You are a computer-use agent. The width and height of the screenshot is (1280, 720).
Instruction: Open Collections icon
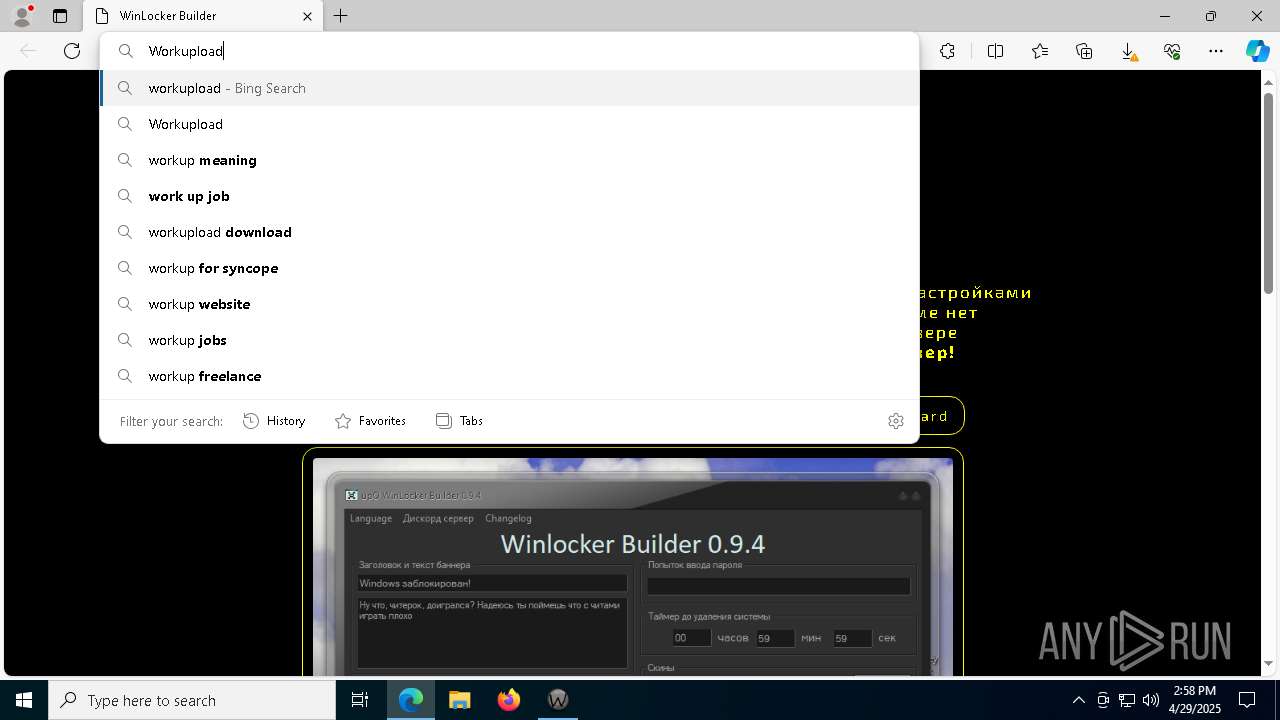pos(1084,51)
